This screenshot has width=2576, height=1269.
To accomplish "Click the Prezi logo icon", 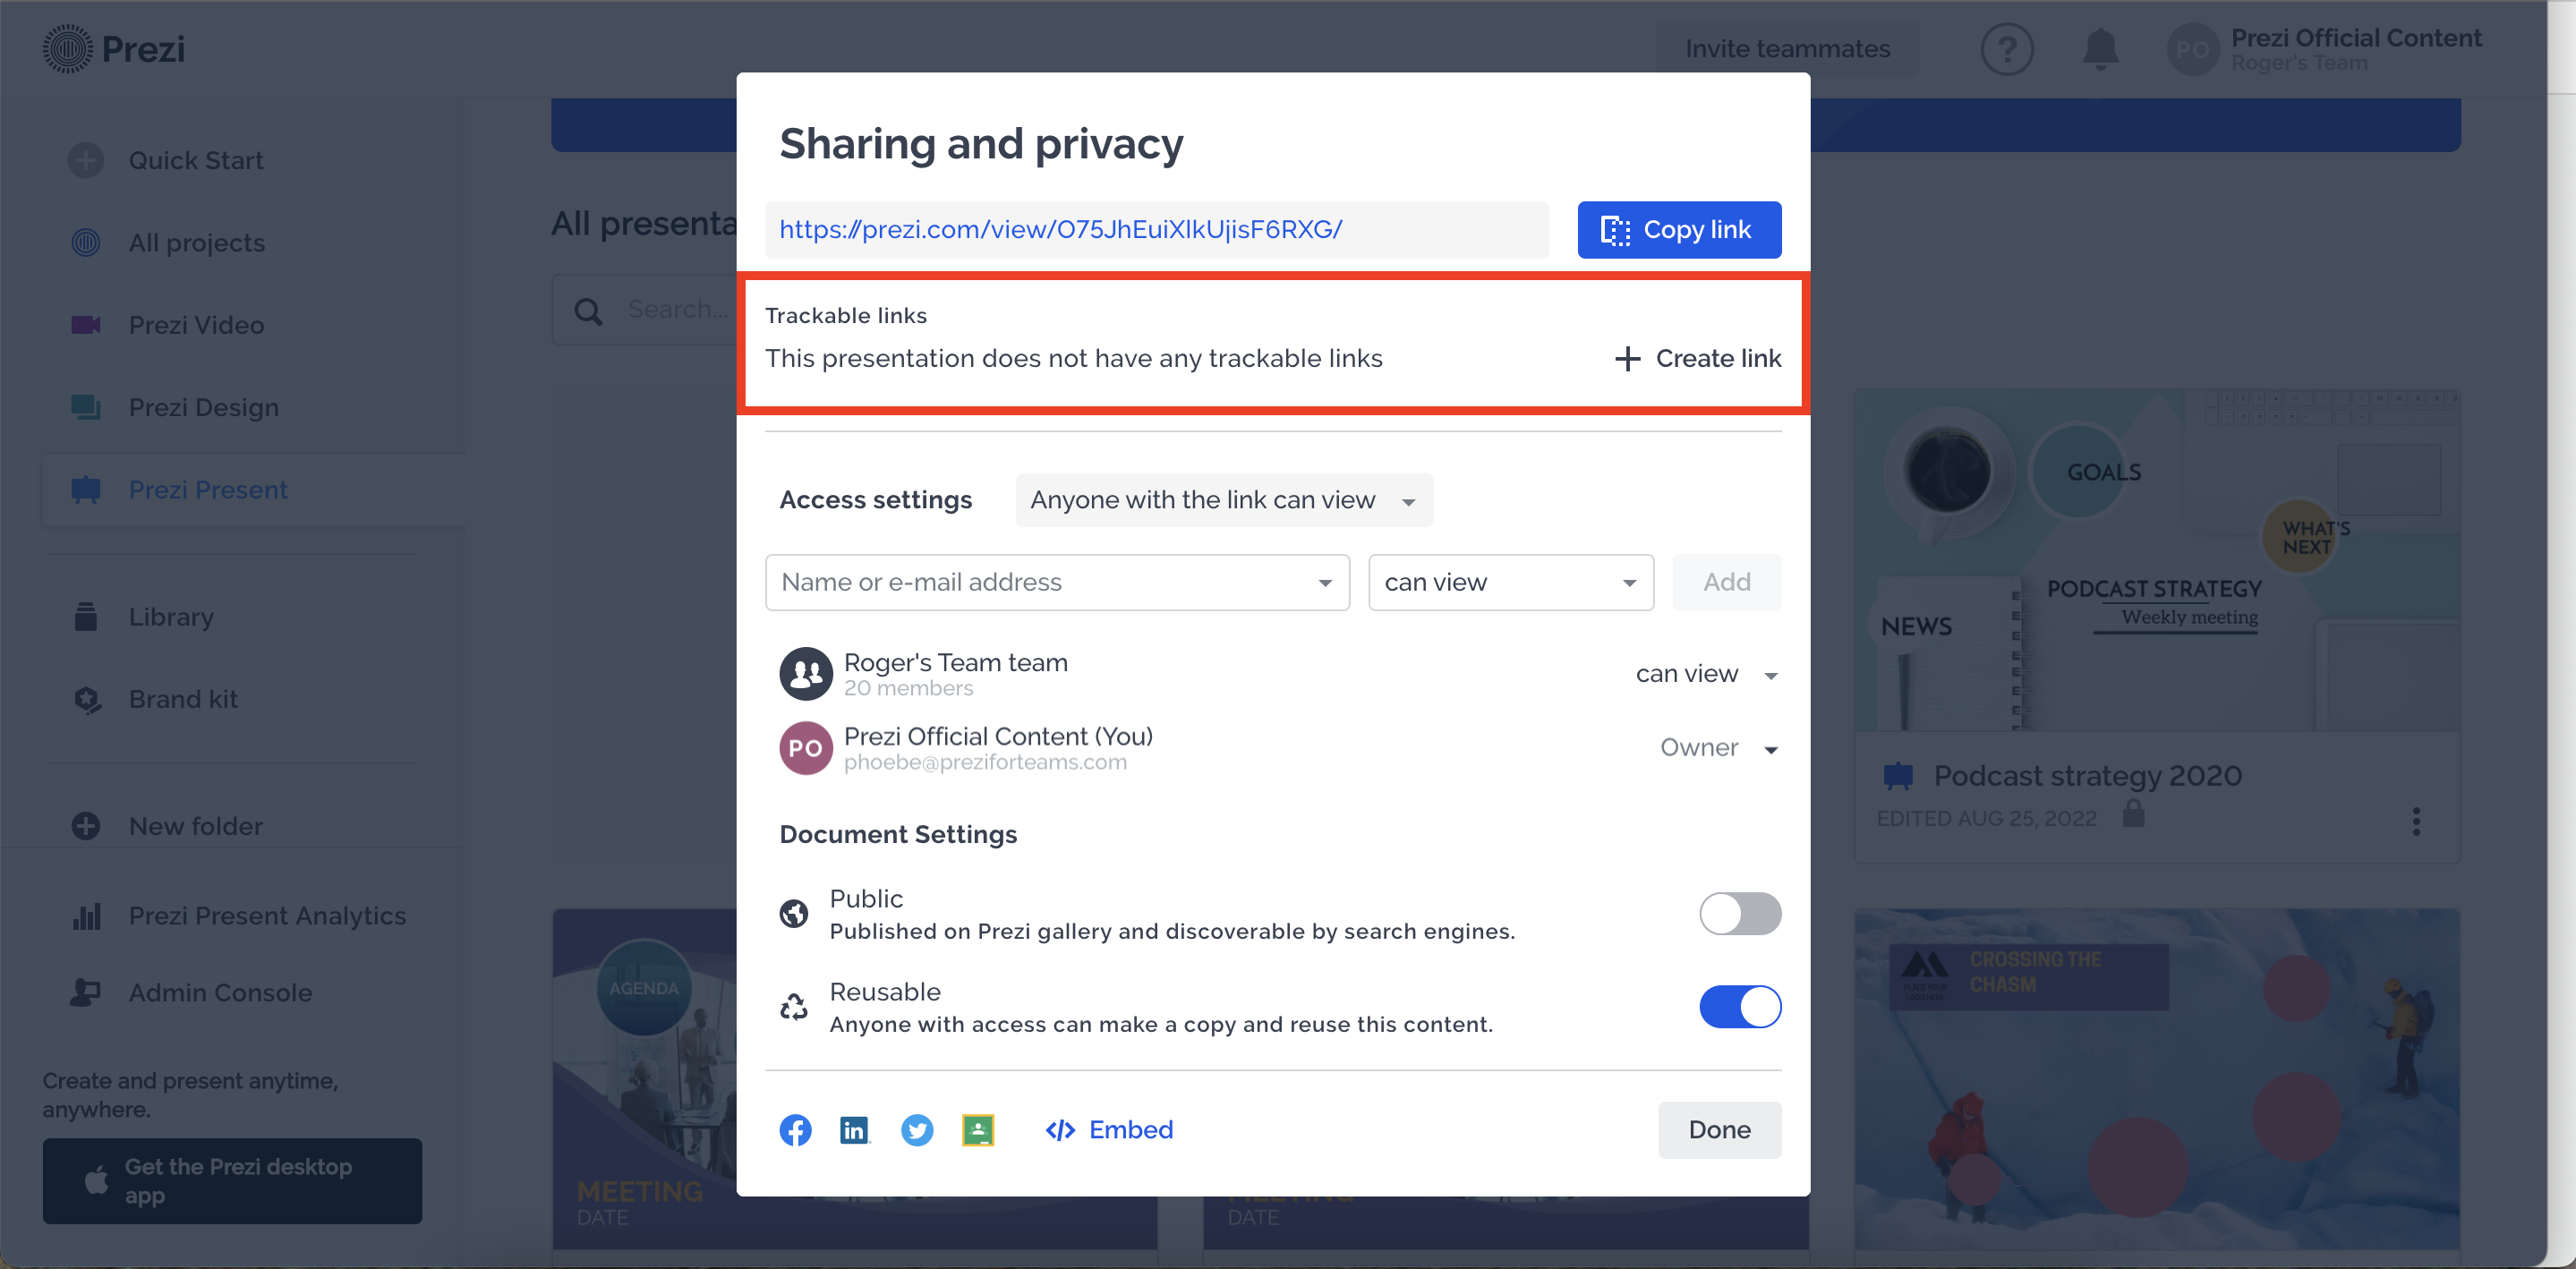I will pyautogui.click(x=67, y=49).
